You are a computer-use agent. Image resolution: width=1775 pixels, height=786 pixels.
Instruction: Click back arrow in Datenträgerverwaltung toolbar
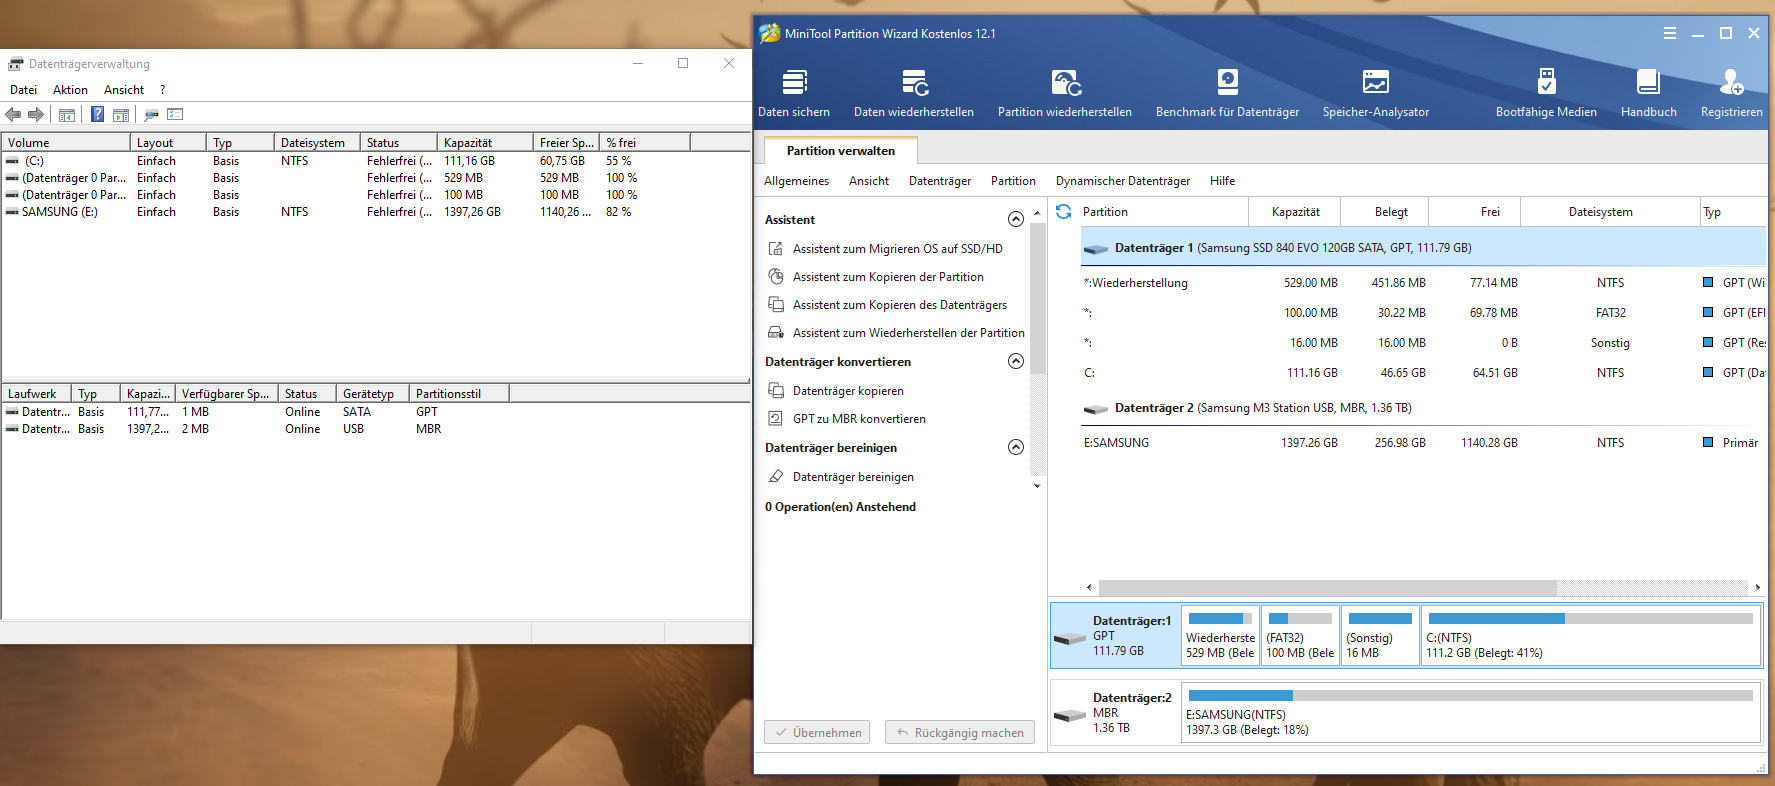click(x=13, y=114)
